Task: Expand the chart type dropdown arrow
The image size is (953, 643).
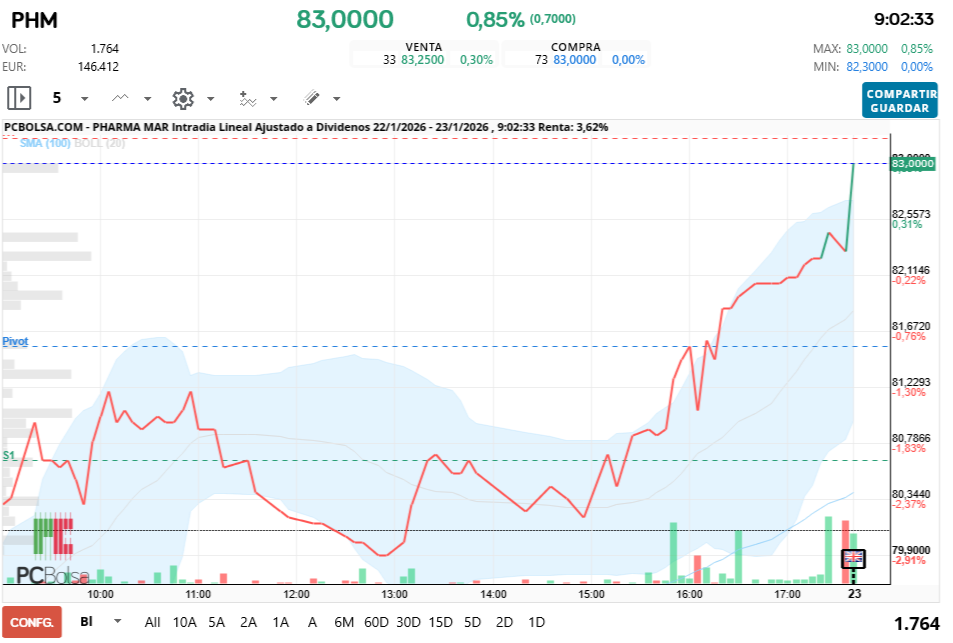Action: pos(147,98)
